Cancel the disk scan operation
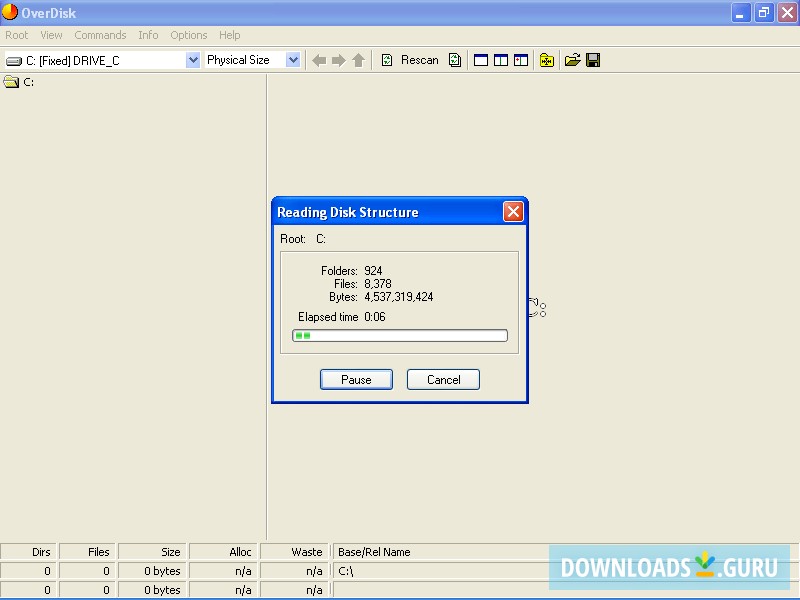This screenshot has width=800, height=600. tap(443, 379)
